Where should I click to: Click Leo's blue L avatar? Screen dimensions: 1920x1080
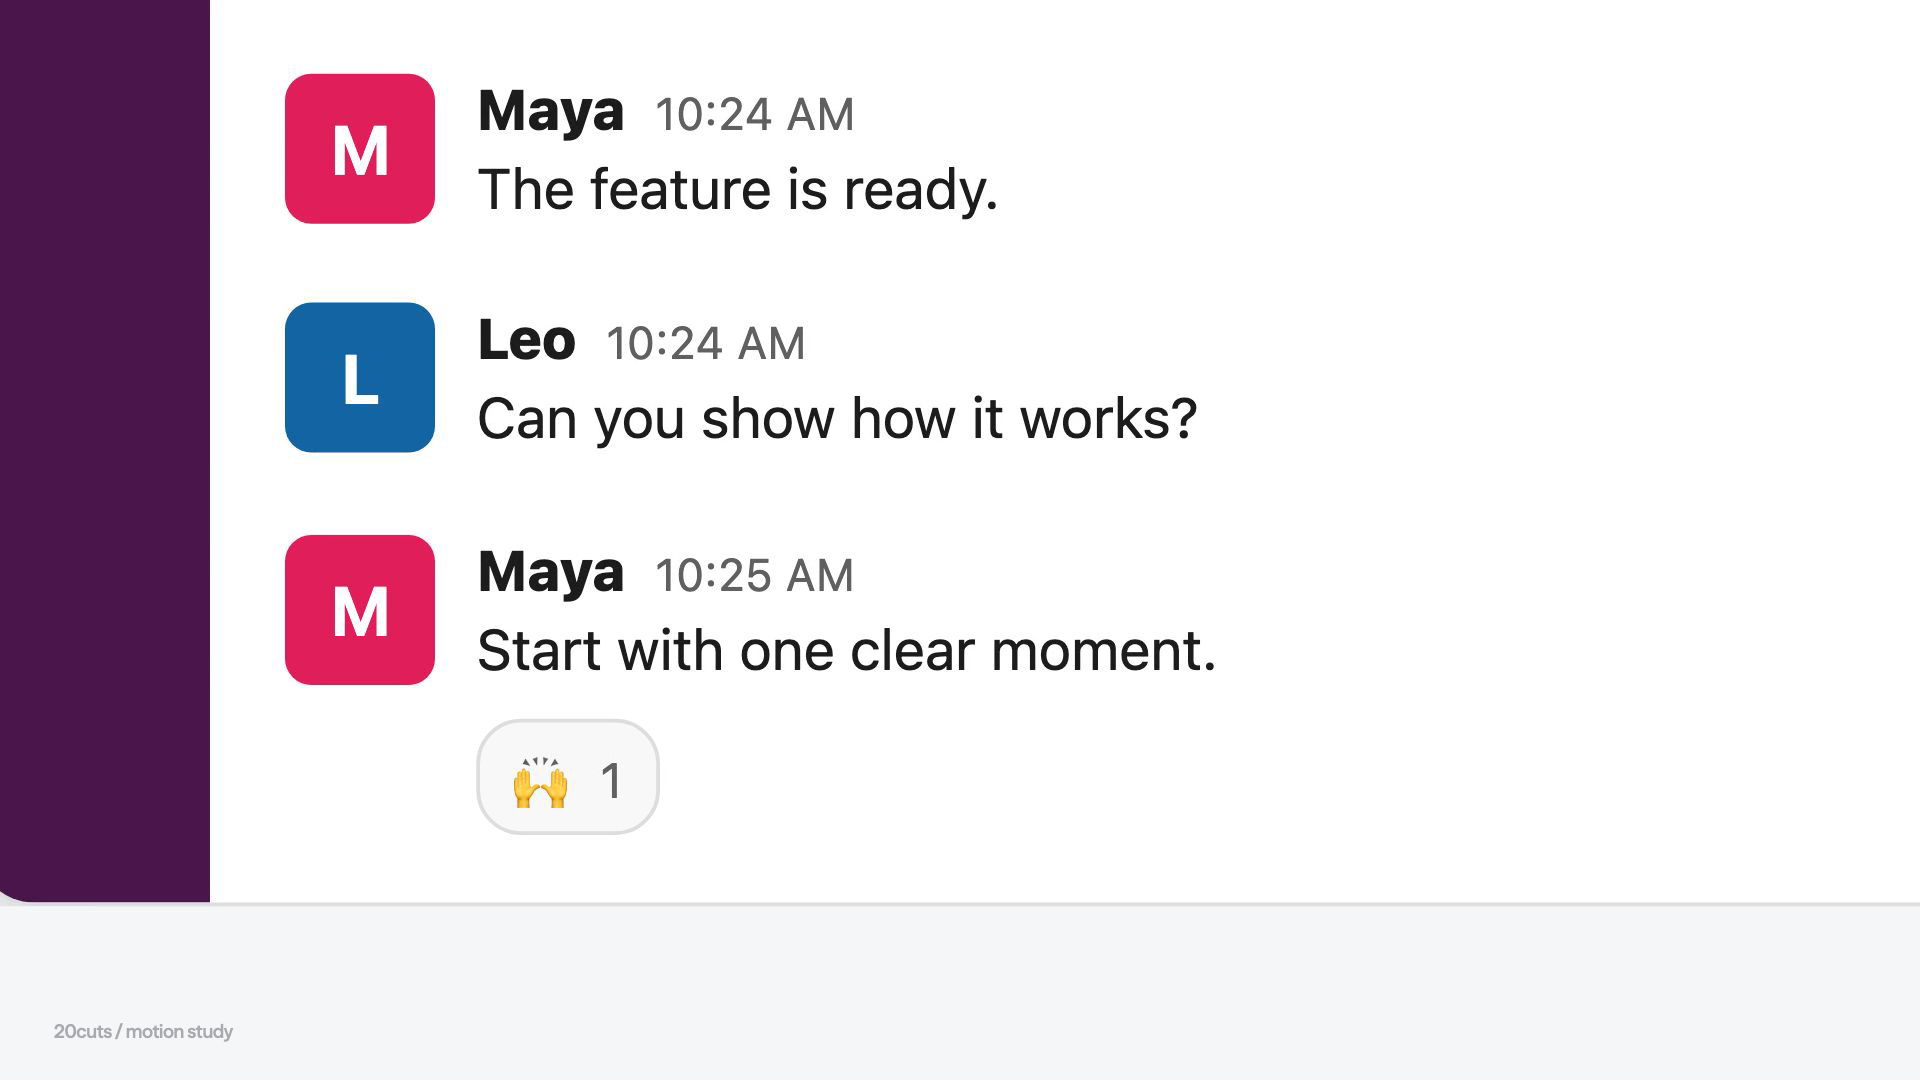(x=360, y=378)
